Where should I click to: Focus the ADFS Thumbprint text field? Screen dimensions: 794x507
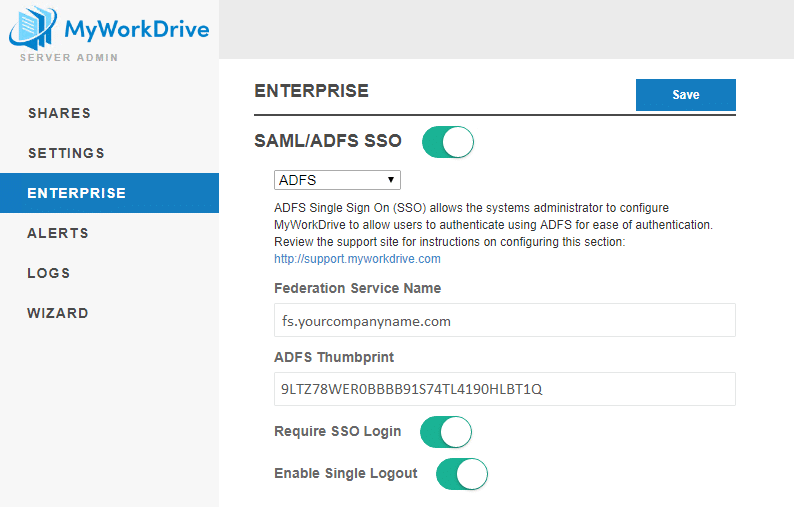point(504,389)
